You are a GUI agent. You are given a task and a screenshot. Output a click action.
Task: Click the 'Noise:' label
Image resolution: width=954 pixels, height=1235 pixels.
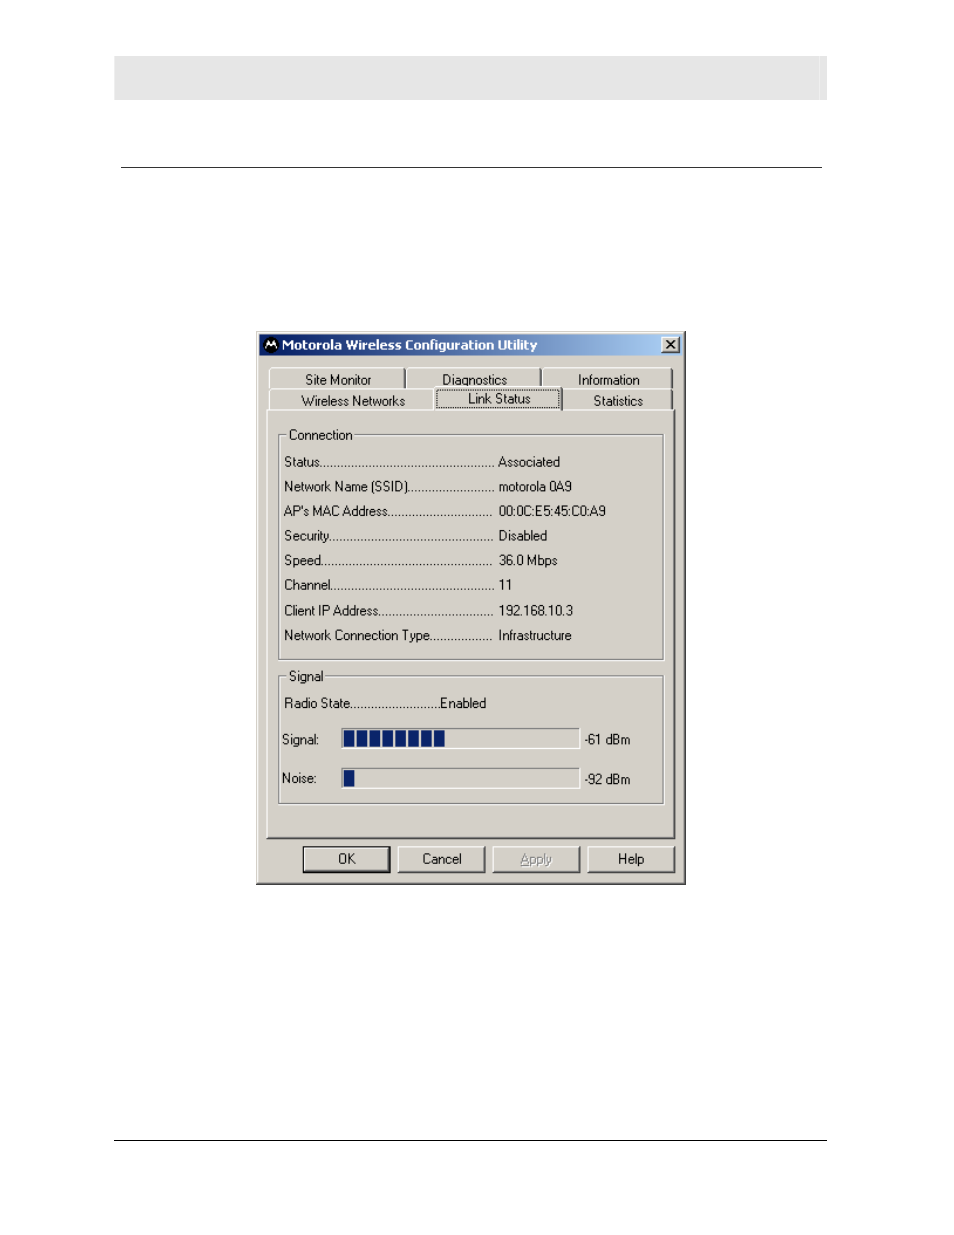[299, 778]
